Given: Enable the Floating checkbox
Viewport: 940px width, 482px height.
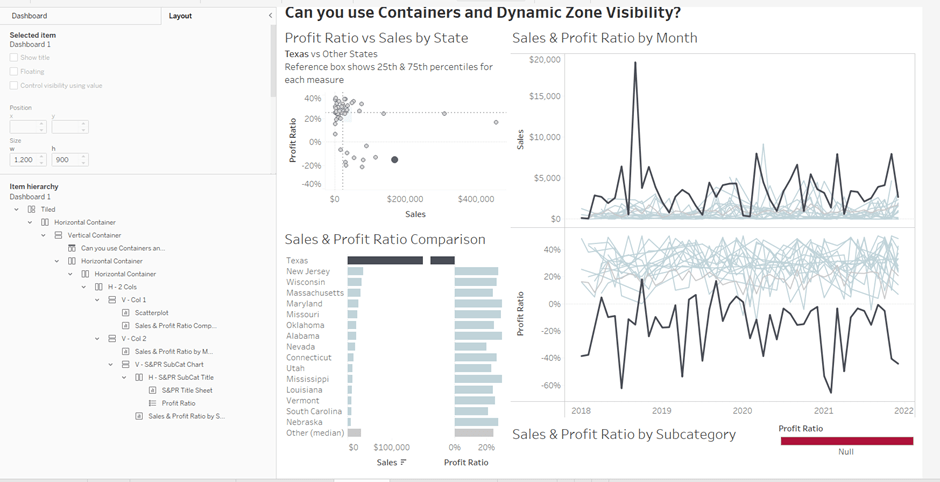Looking at the screenshot, I should point(13,72).
